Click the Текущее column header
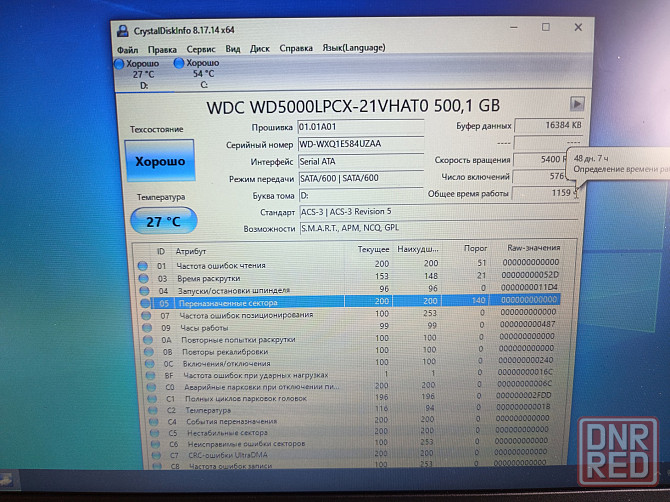Screen dimensions: 670x502 [x=373, y=249]
